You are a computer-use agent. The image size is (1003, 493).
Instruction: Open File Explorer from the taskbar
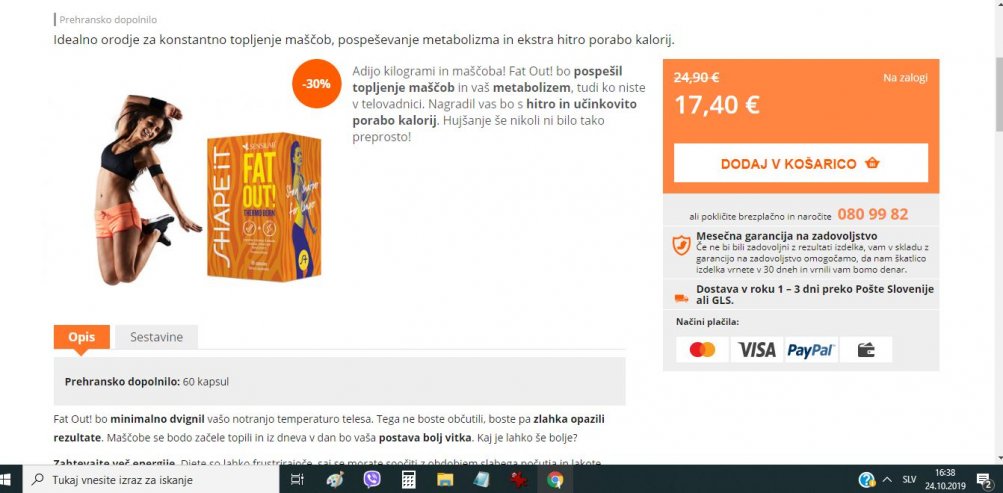[x=445, y=480]
